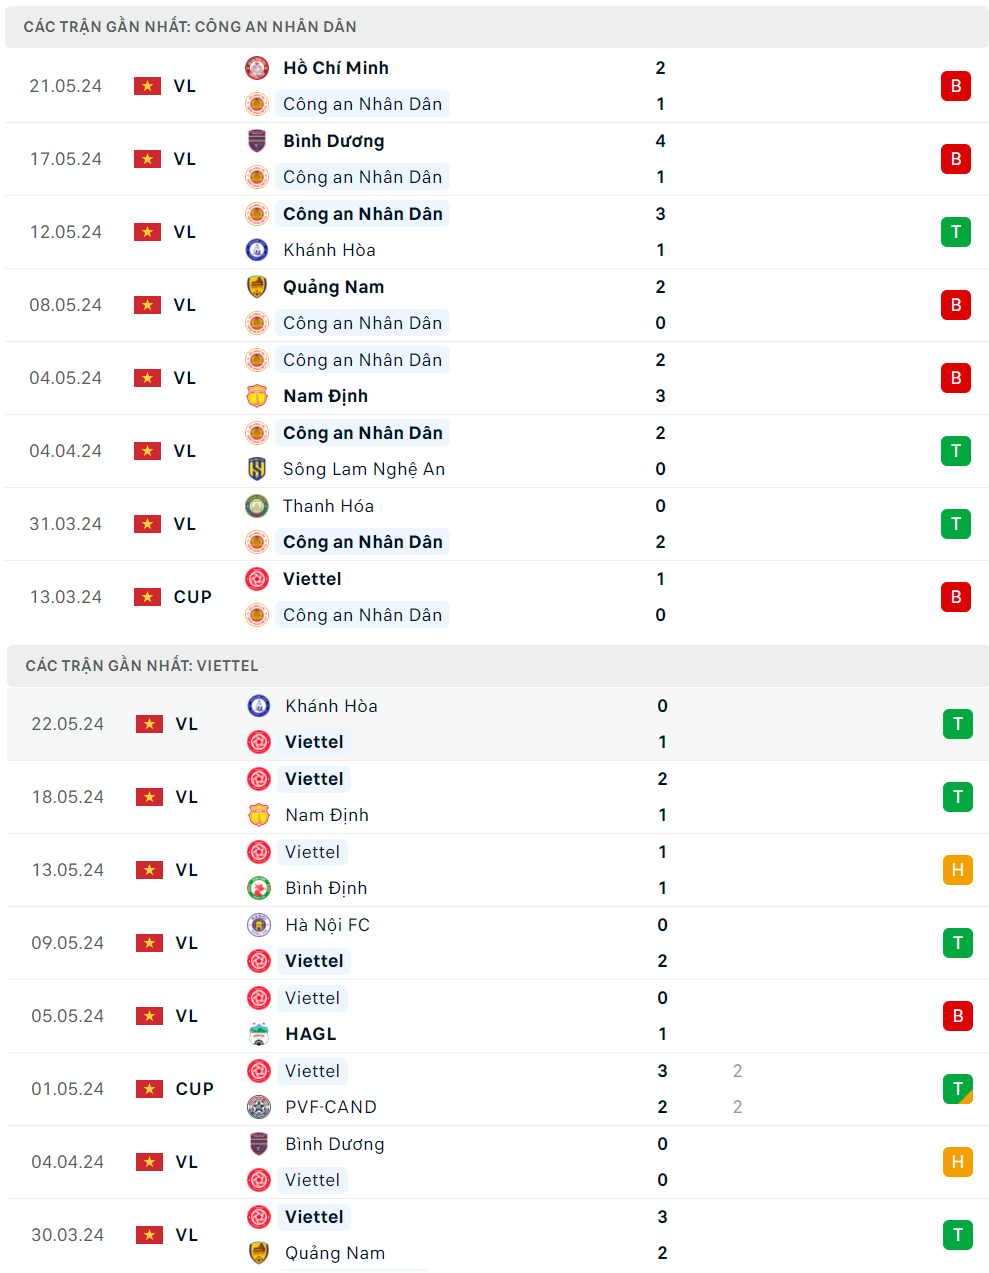This screenshot has height=1273, width=989.
Task: Open the Hà Nội FC crest
Action: tap(259, 925)
